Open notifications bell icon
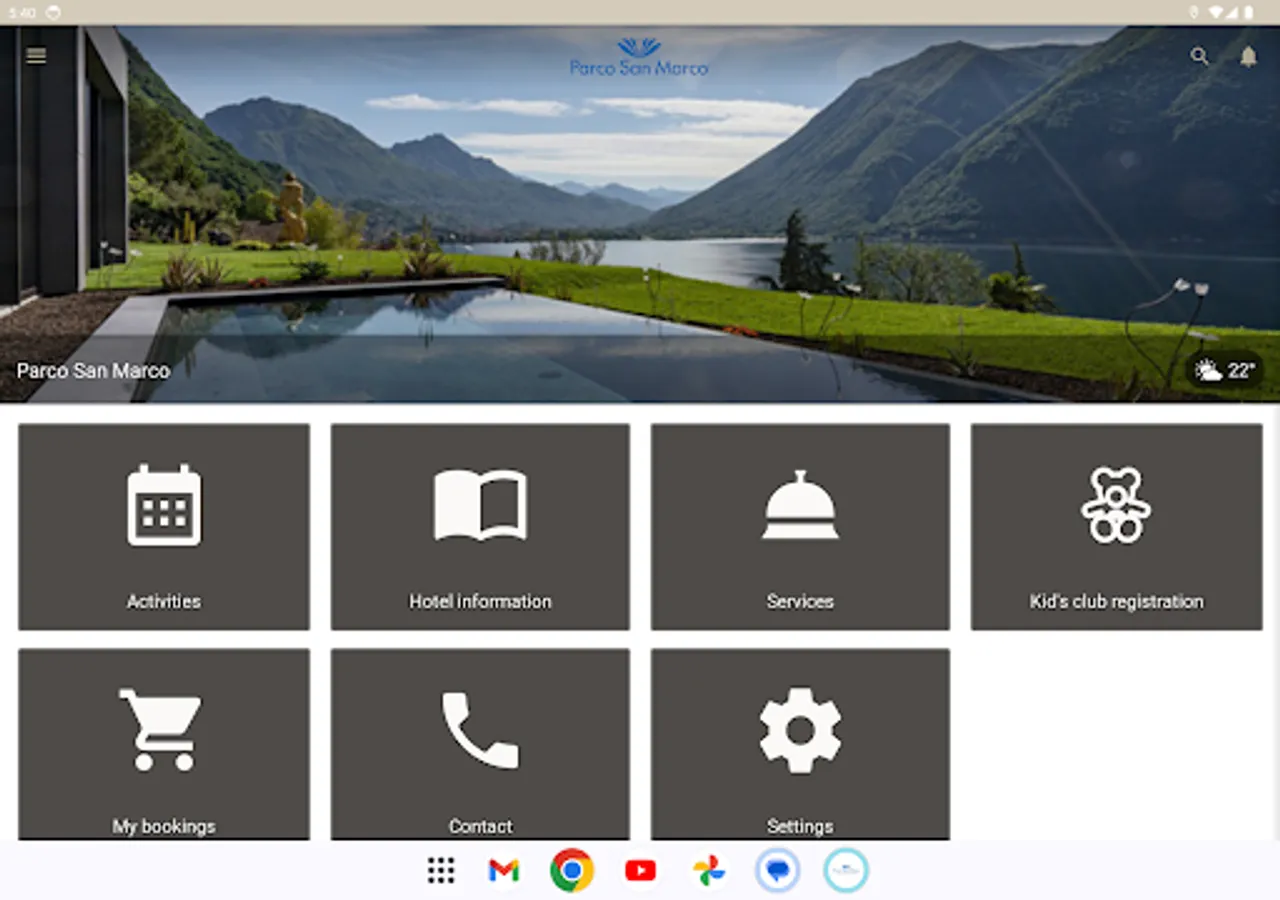Viewport: 1280px width, 900px height. tap(1248, 56)
